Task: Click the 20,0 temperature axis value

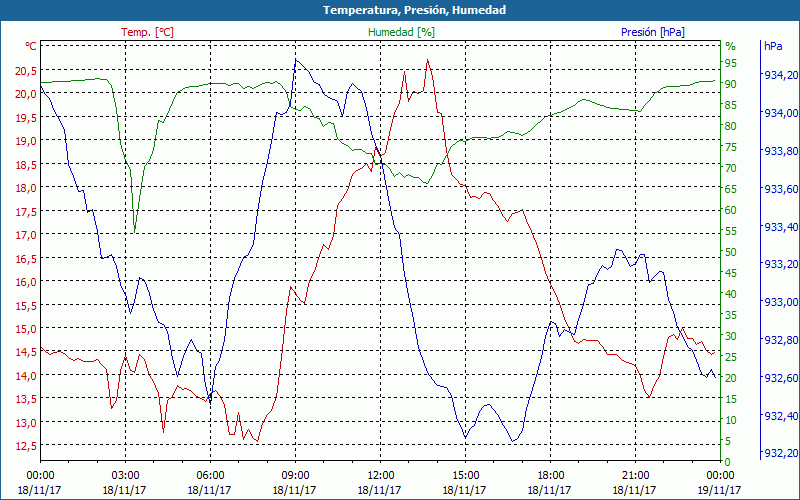Action: [x=26, y=94]
